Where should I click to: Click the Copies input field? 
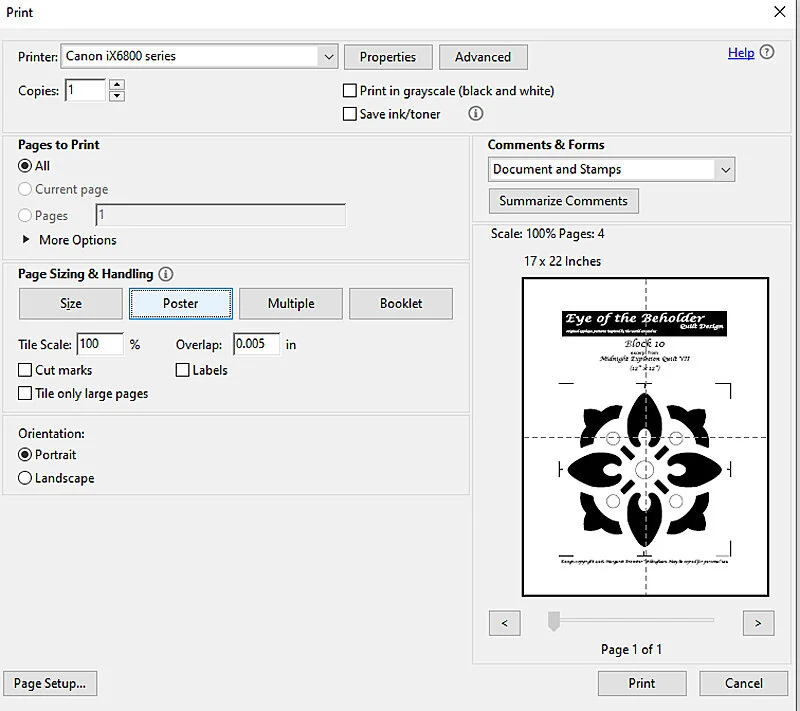[85, 90]
